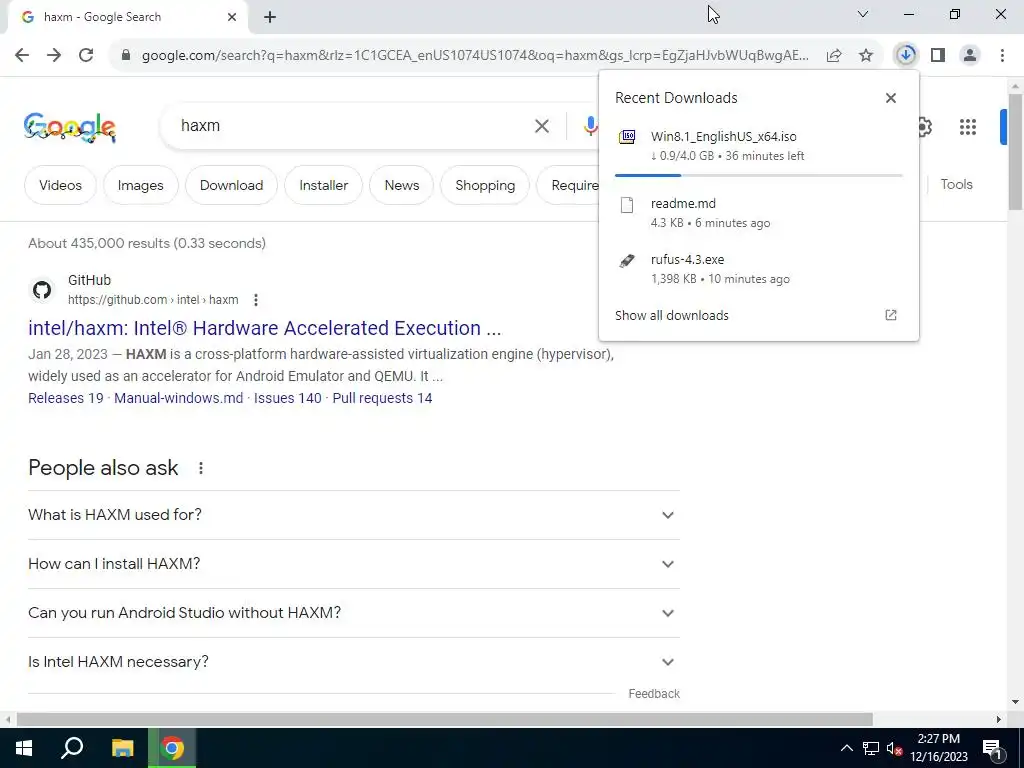This screenshot has width=1024, height=768.
Task: Click Show all downloads
Action: point(671,315)
